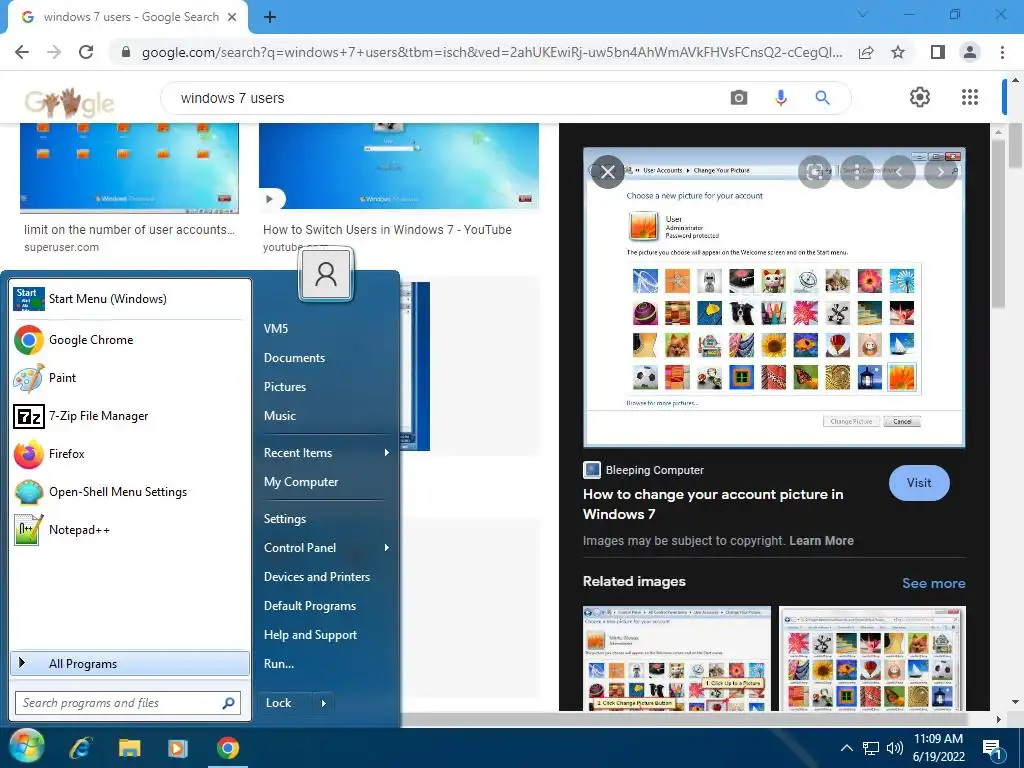This screenshot has height=768, width=1024.
Task: Open 7-Zip File Manager
Action: pos(130,416)
